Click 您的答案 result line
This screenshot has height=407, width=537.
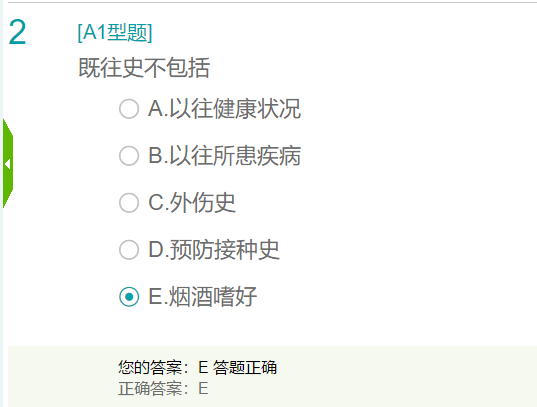[197, 368]
